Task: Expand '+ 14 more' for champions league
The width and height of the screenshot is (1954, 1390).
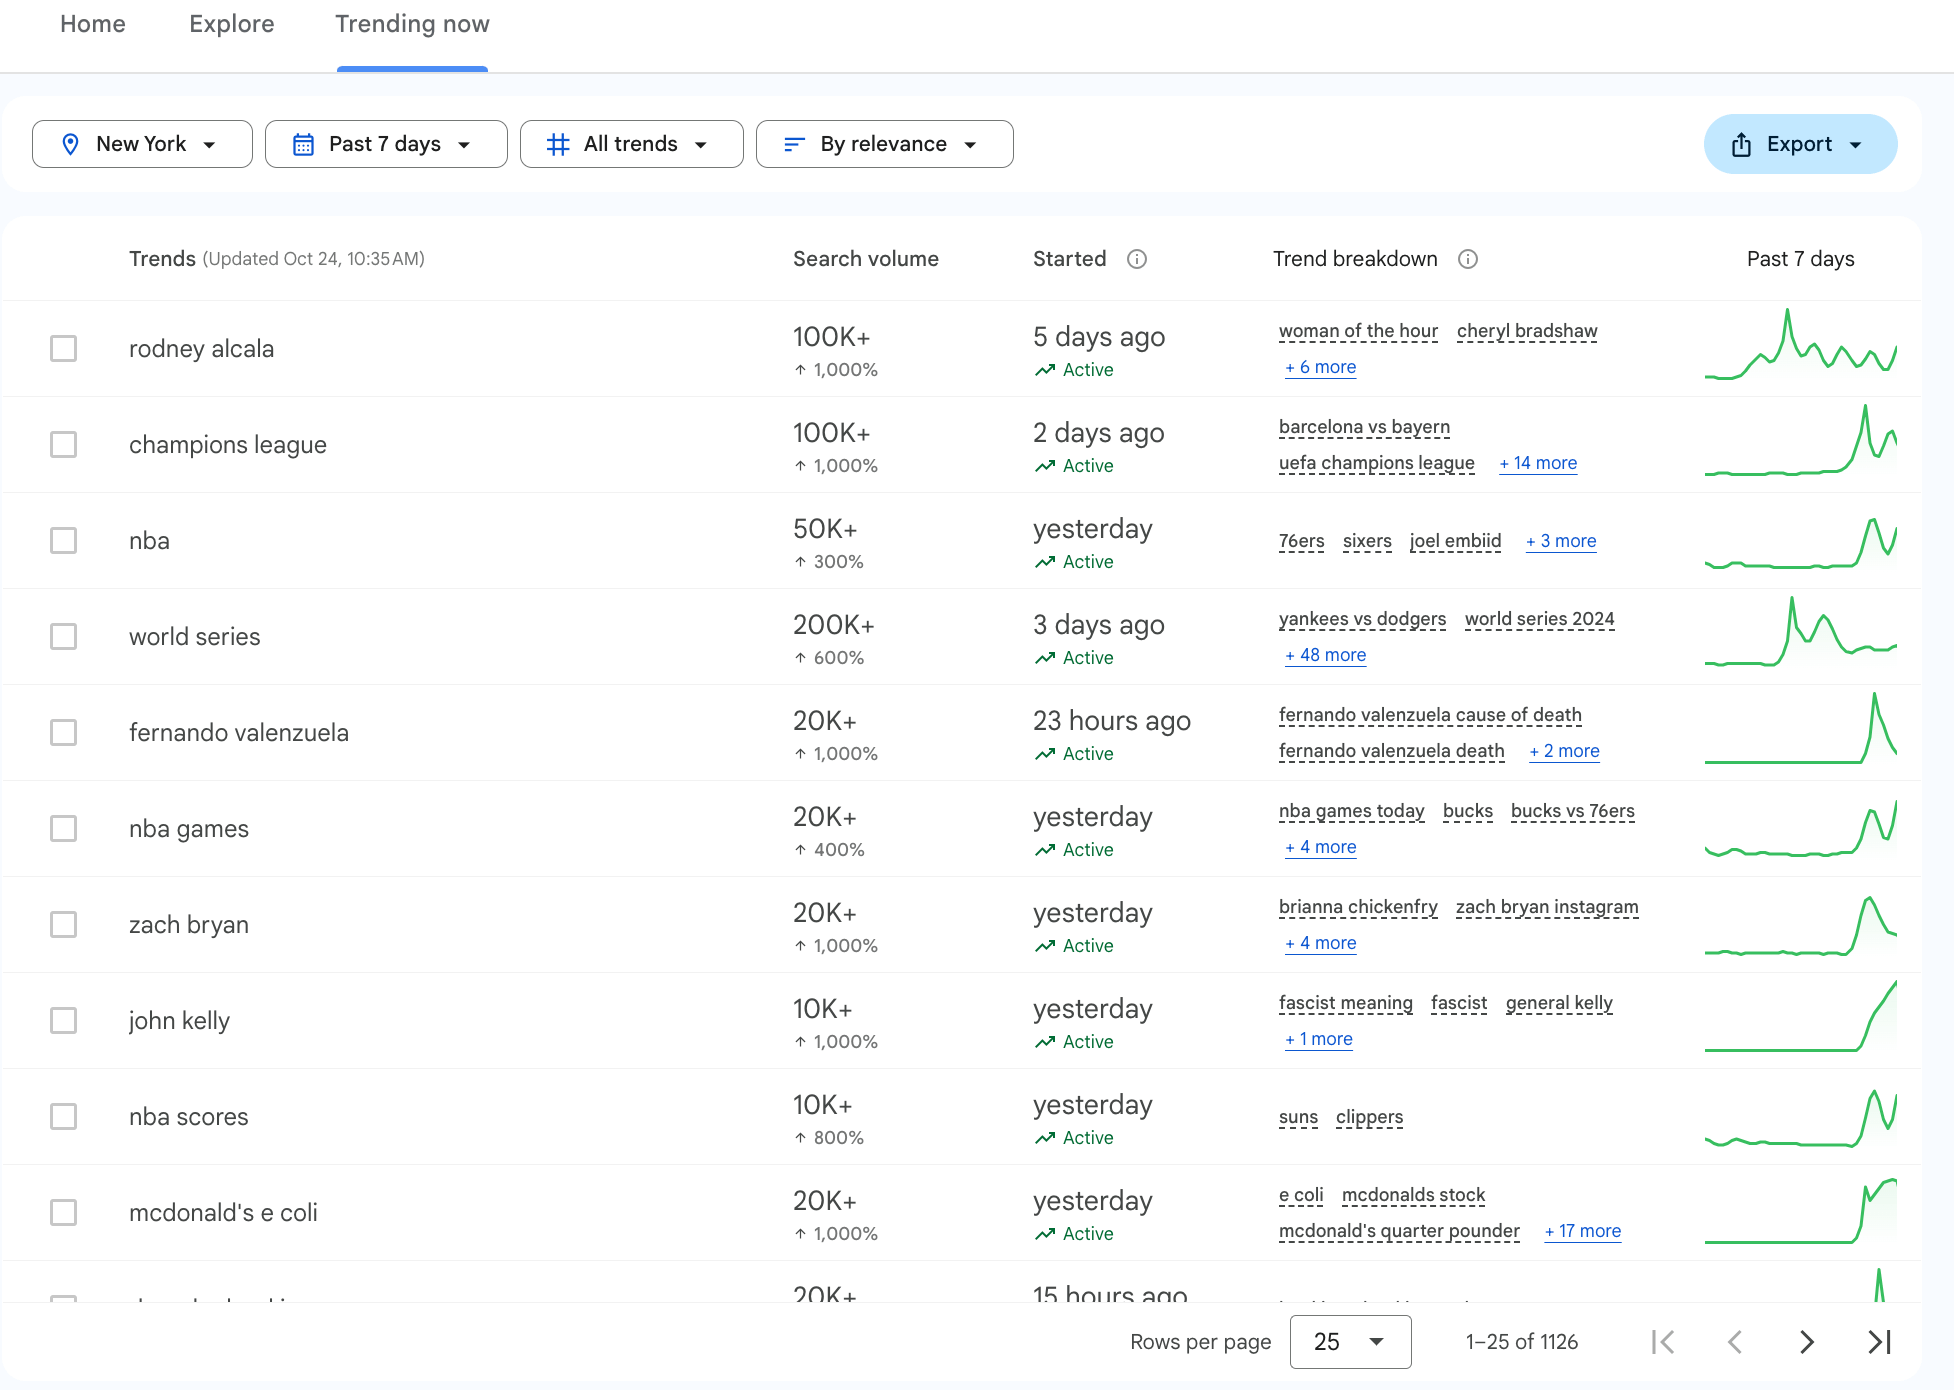Action: point(1538,463)
